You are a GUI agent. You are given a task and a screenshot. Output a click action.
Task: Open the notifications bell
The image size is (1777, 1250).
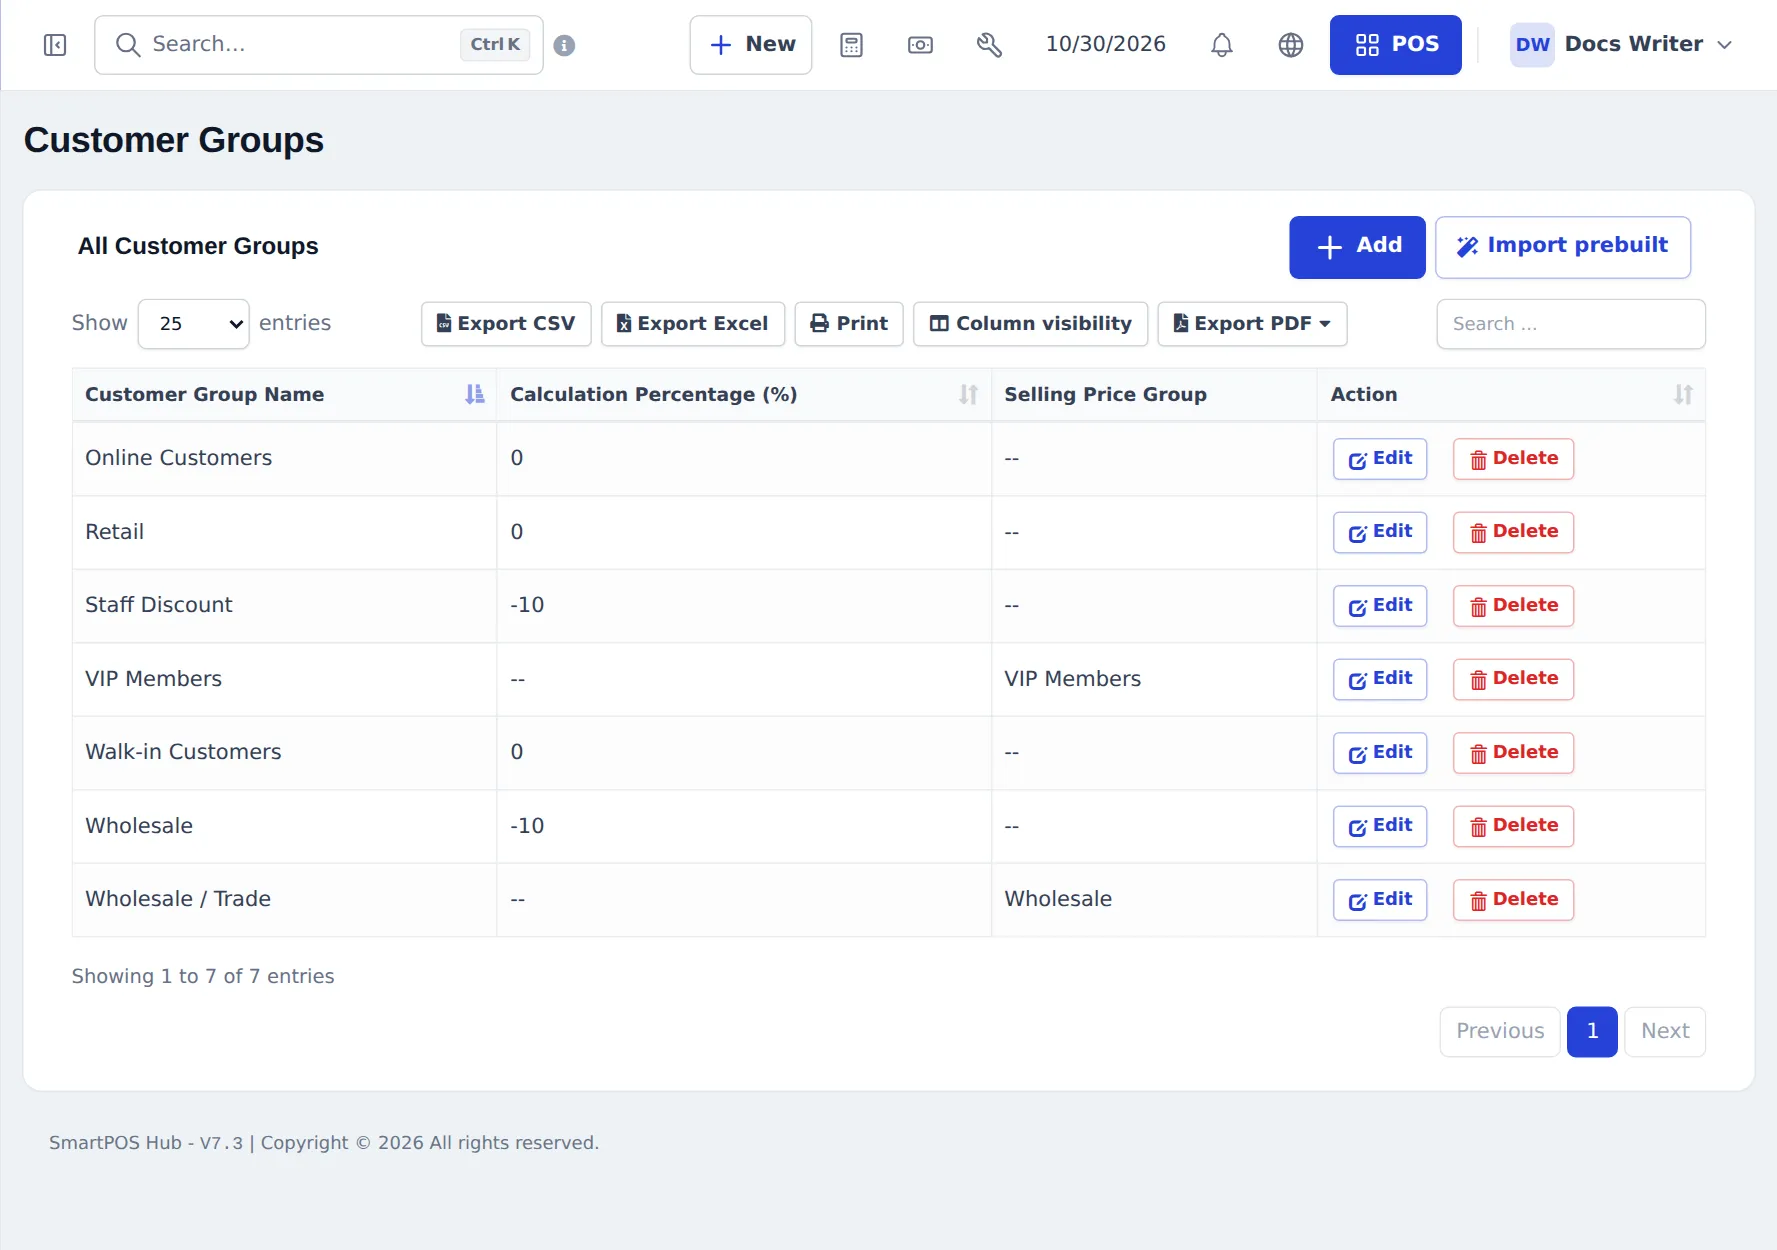(x=1221, y=45)
